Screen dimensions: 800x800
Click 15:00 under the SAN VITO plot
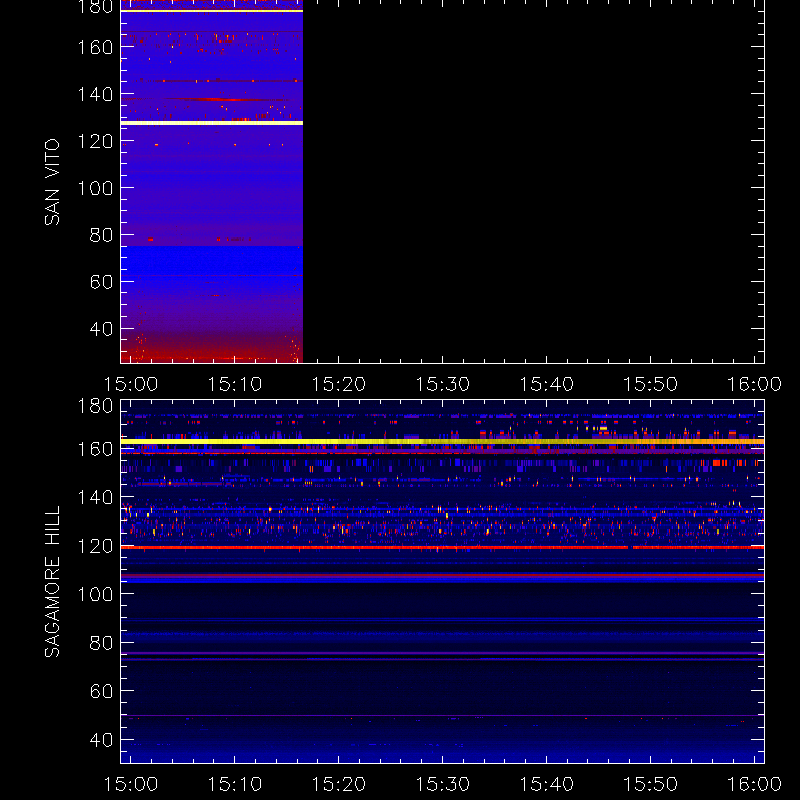(131, 384)
